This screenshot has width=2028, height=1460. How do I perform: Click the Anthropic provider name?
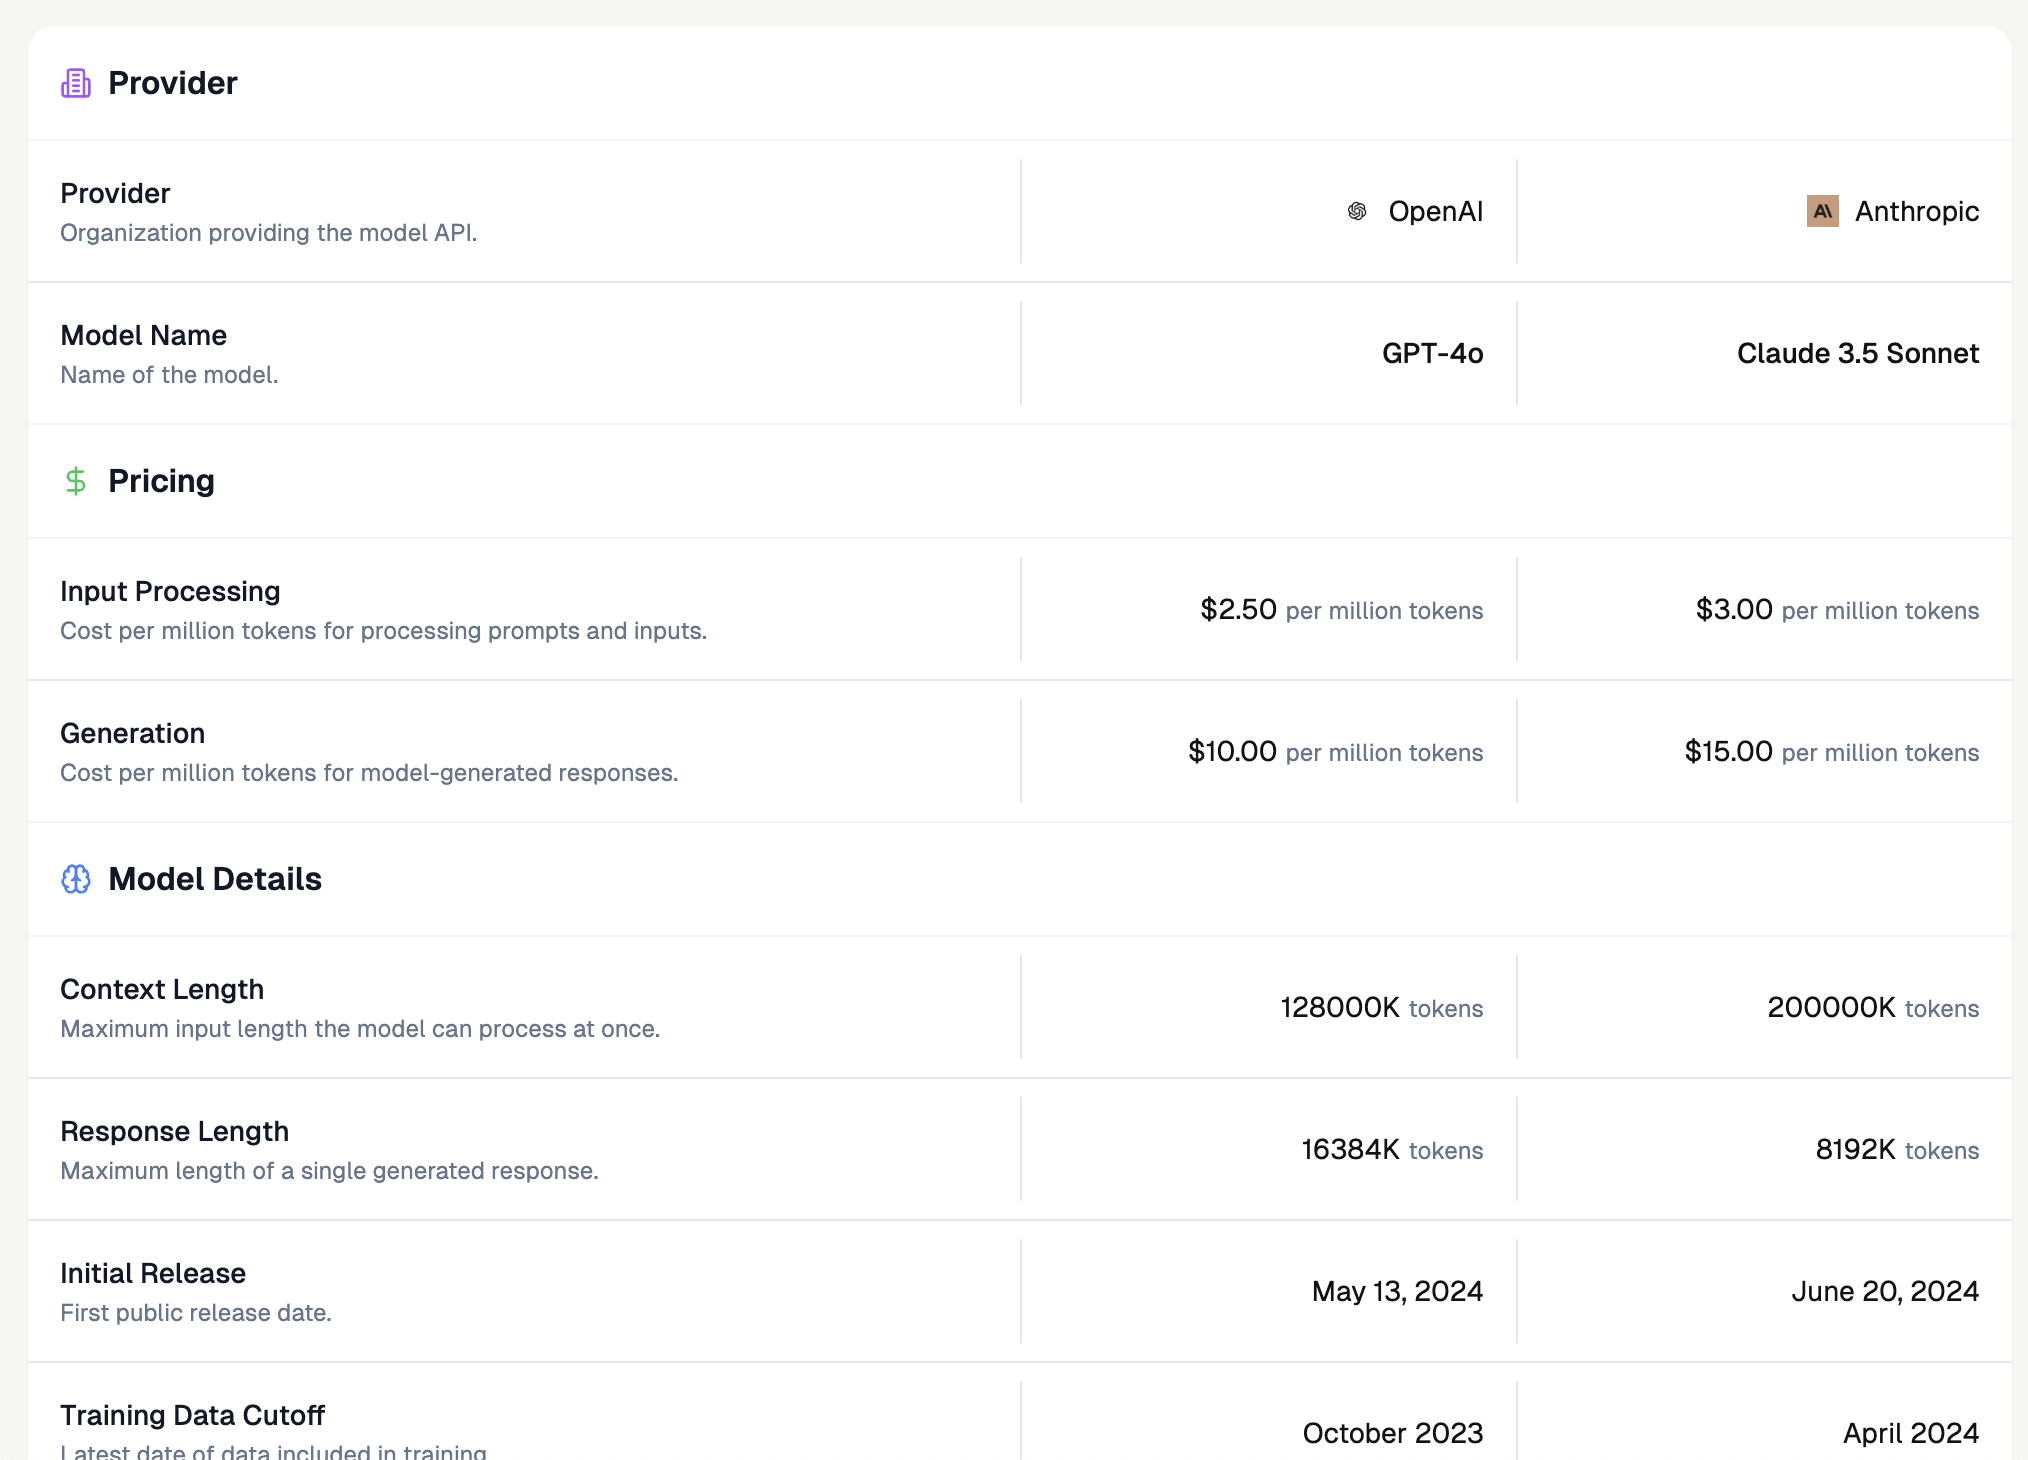coord(1917,211)
